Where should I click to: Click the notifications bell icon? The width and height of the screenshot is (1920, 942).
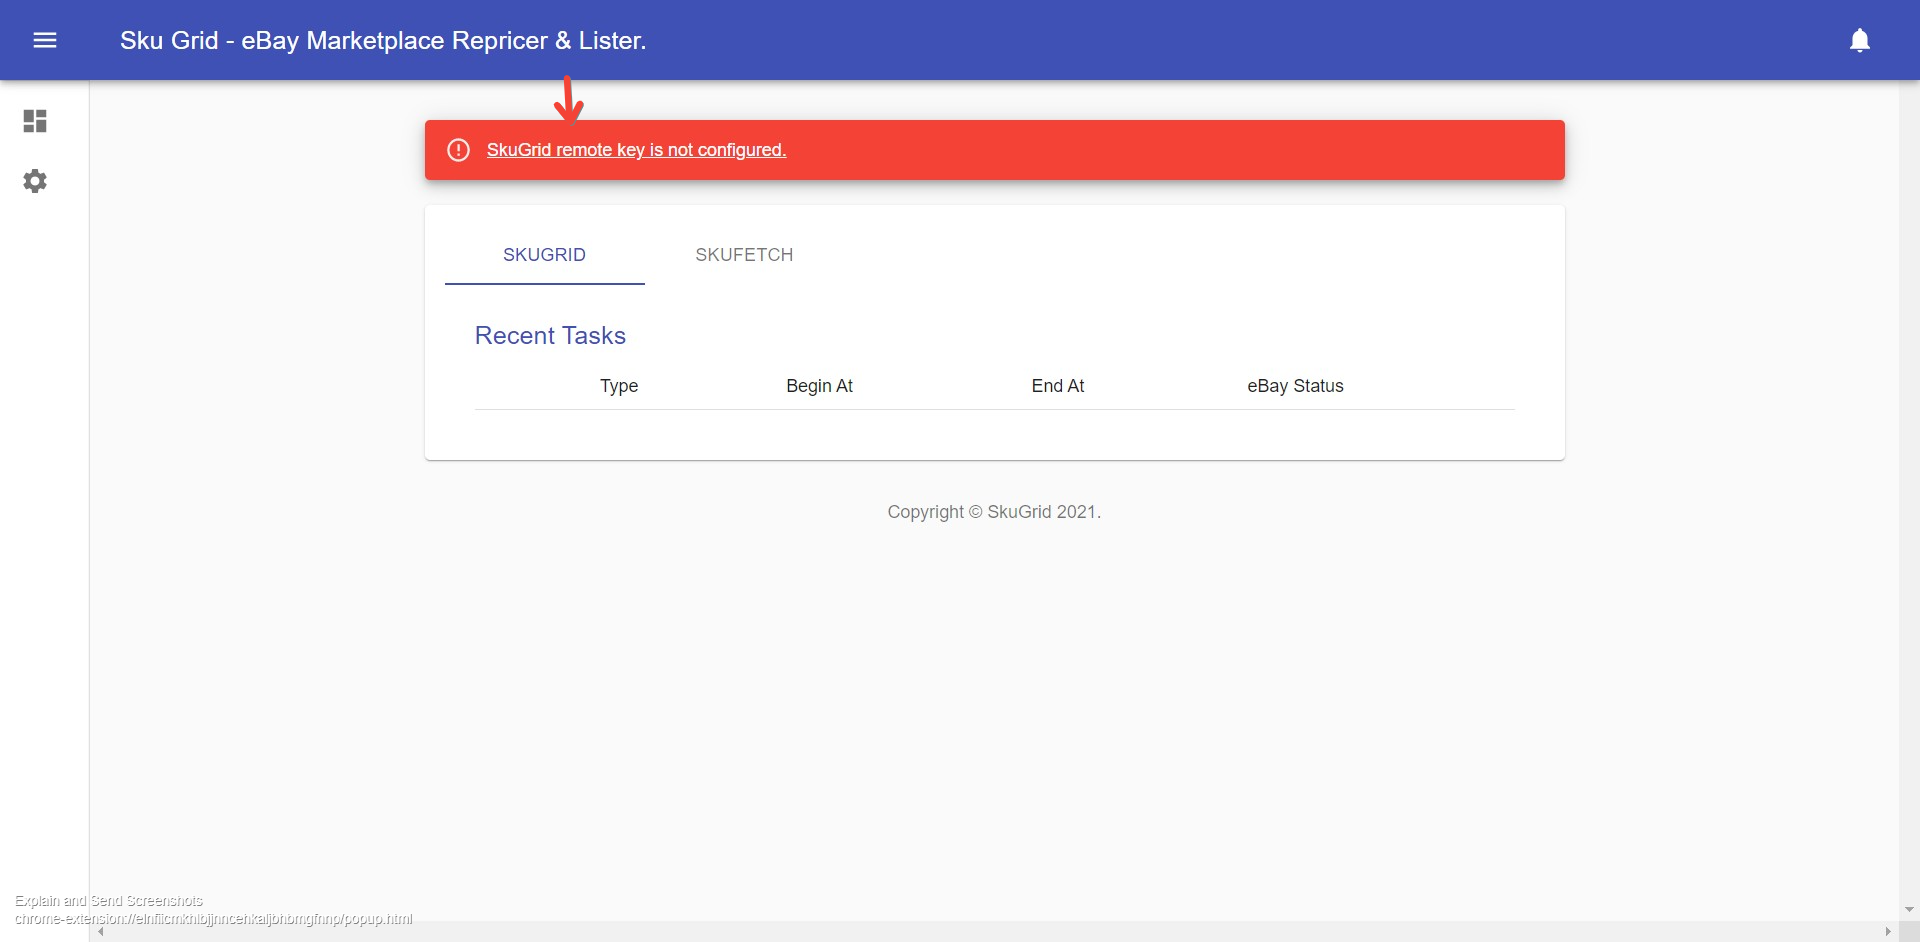[1859, 40]
